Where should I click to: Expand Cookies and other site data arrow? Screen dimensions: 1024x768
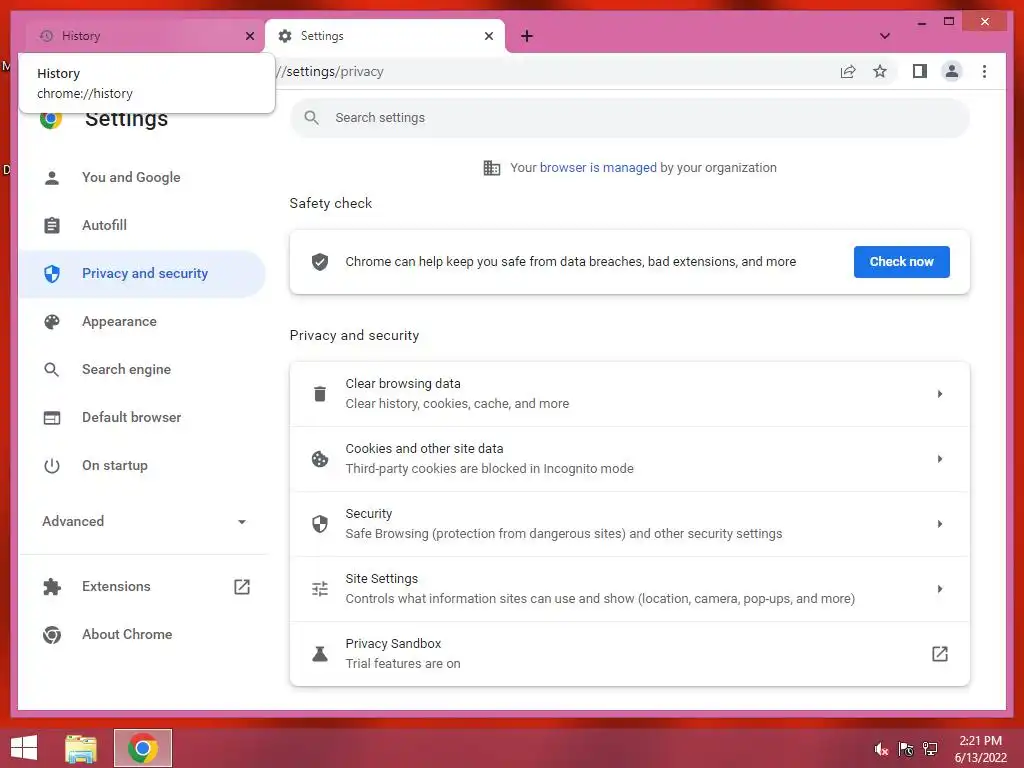940,459
